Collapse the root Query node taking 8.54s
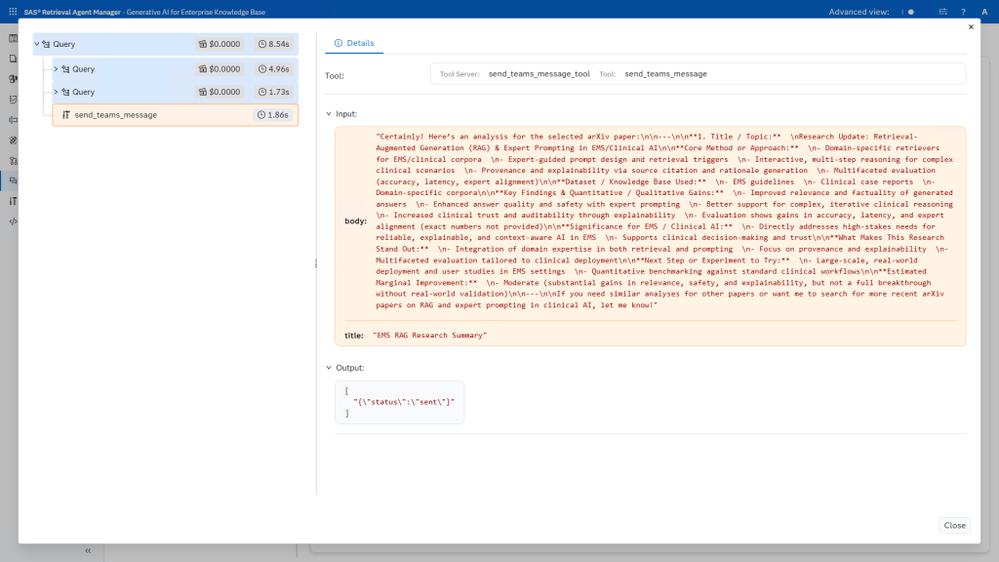 pyautogui.click(x=37, y=44)
